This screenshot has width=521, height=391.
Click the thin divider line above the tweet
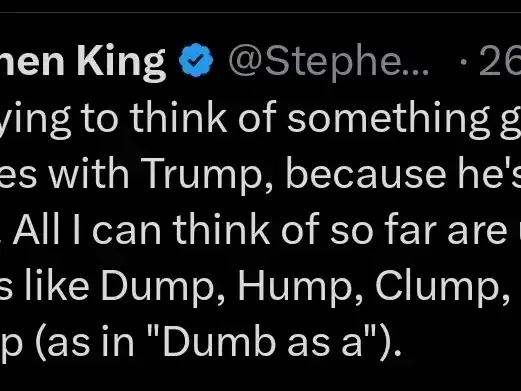(260, 13)
